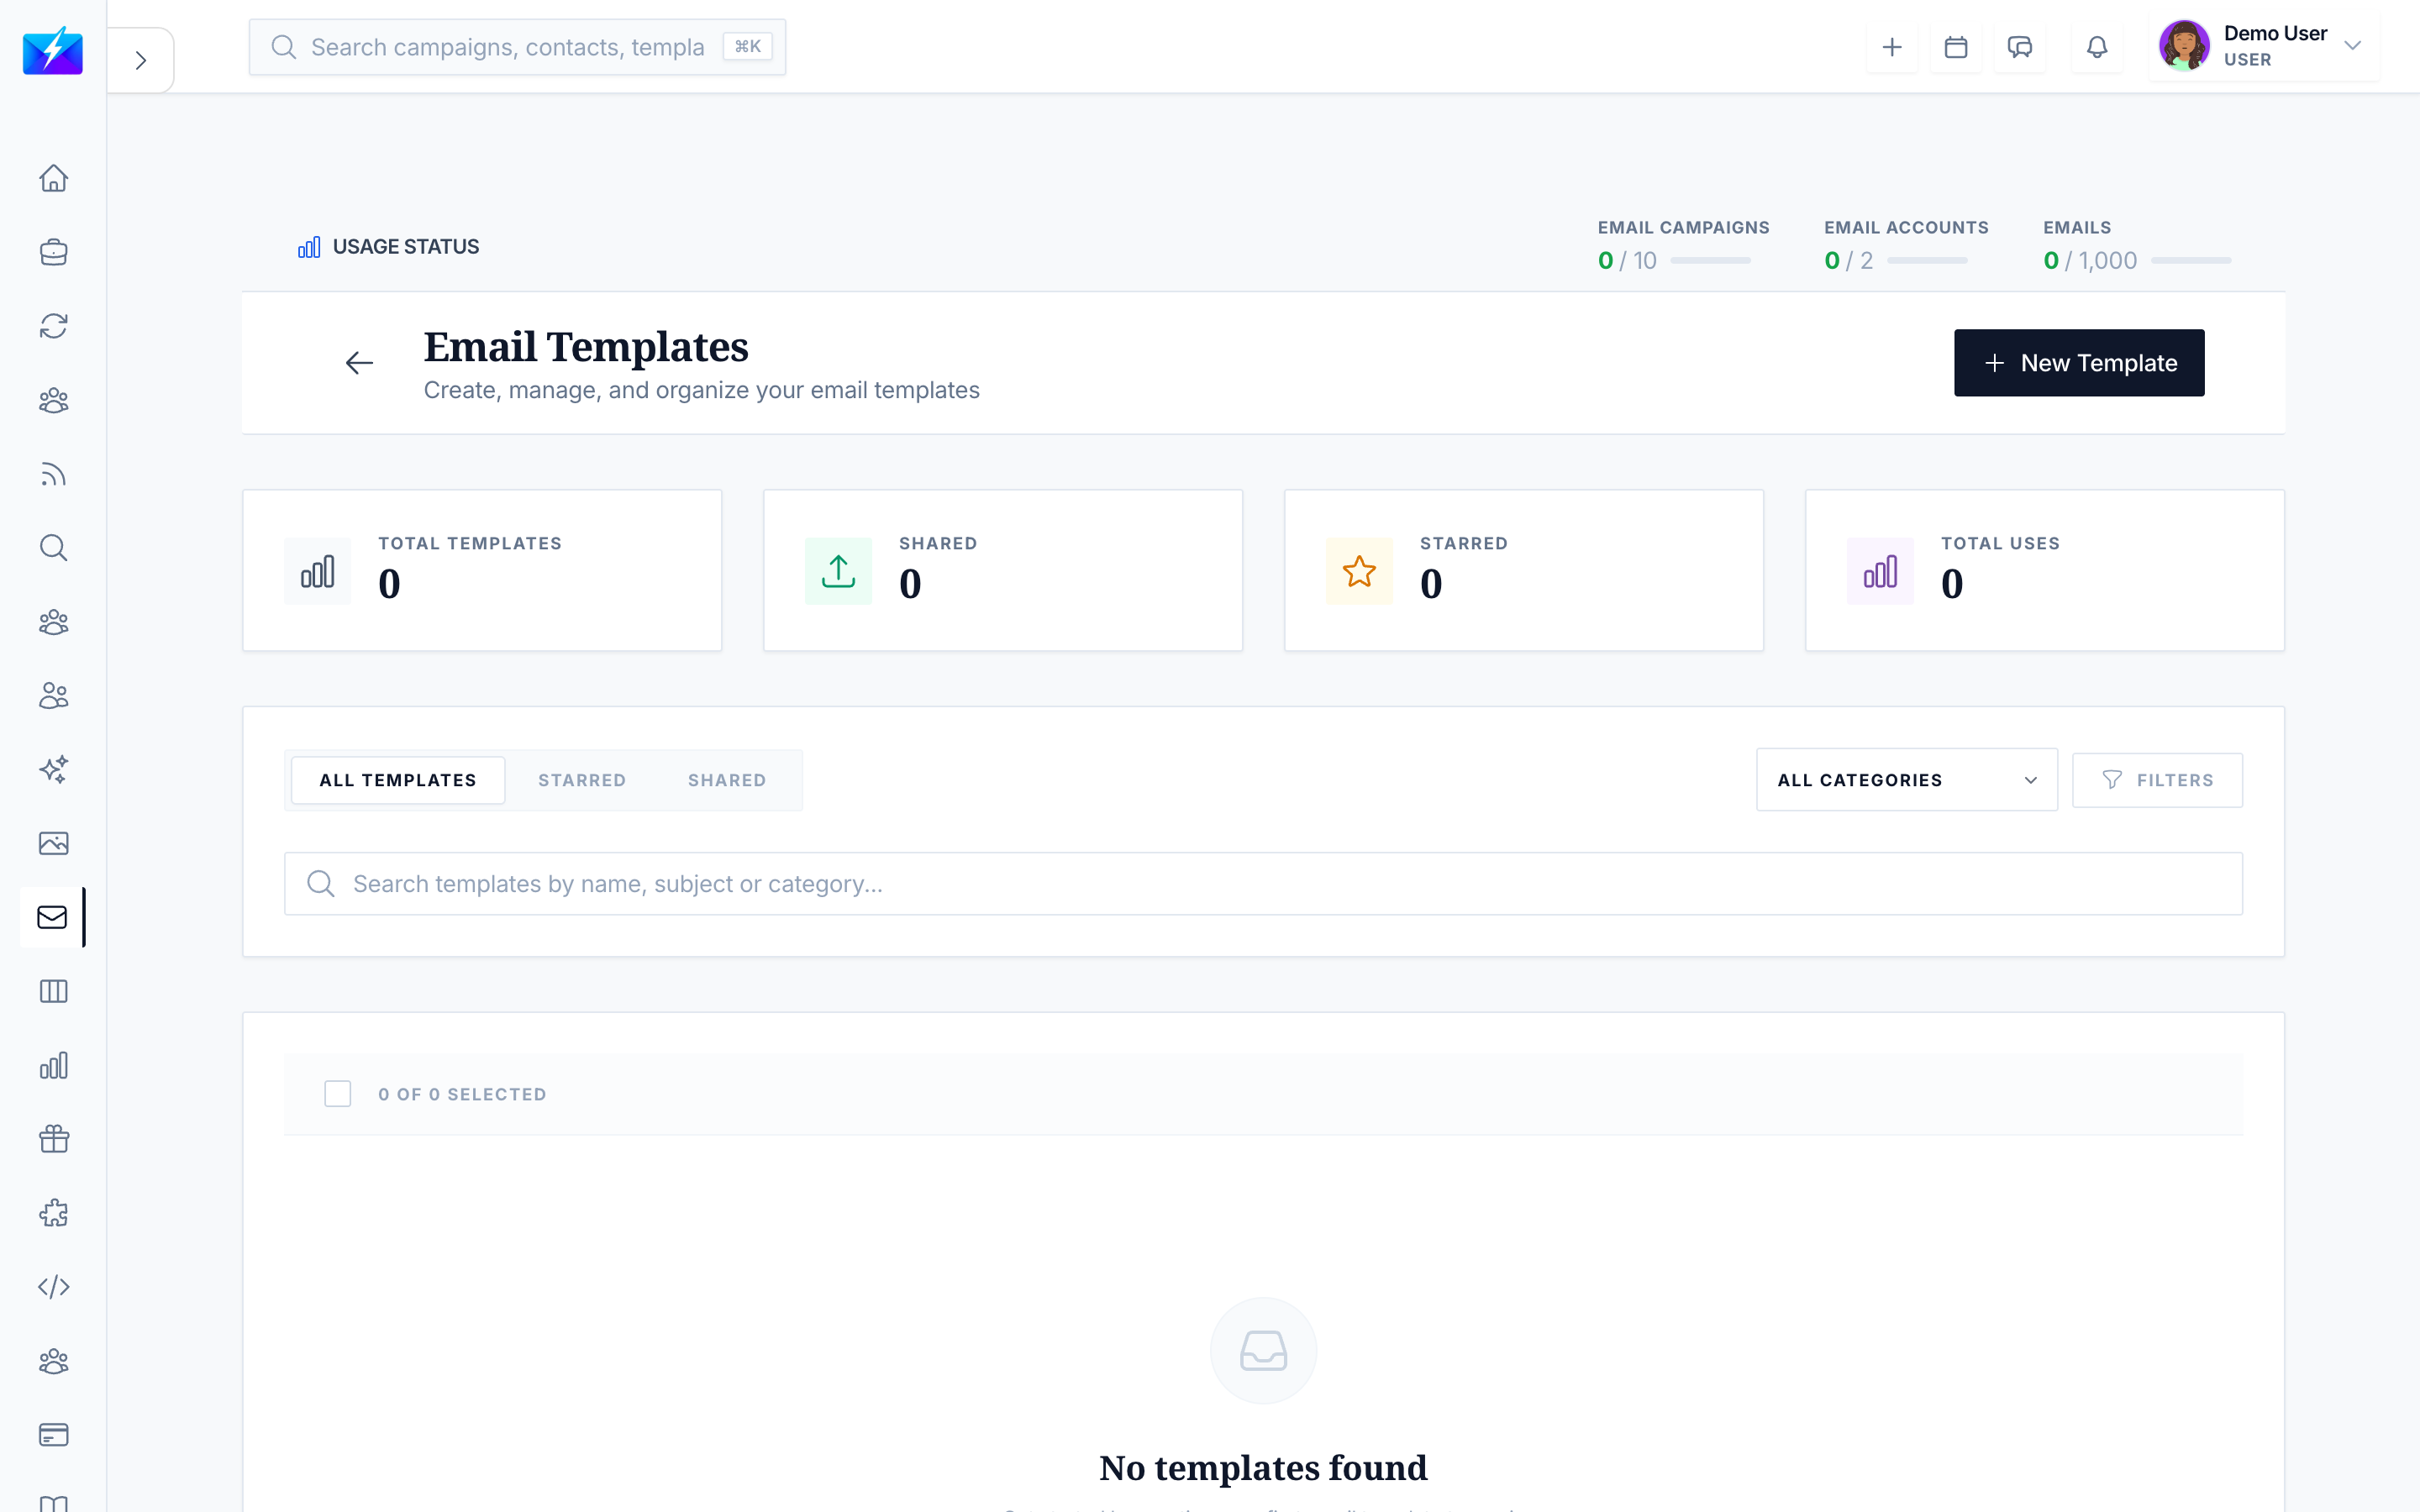2420x1512 pixels.
Task: Focus the global search campaigns field
Action: [517, 47]
